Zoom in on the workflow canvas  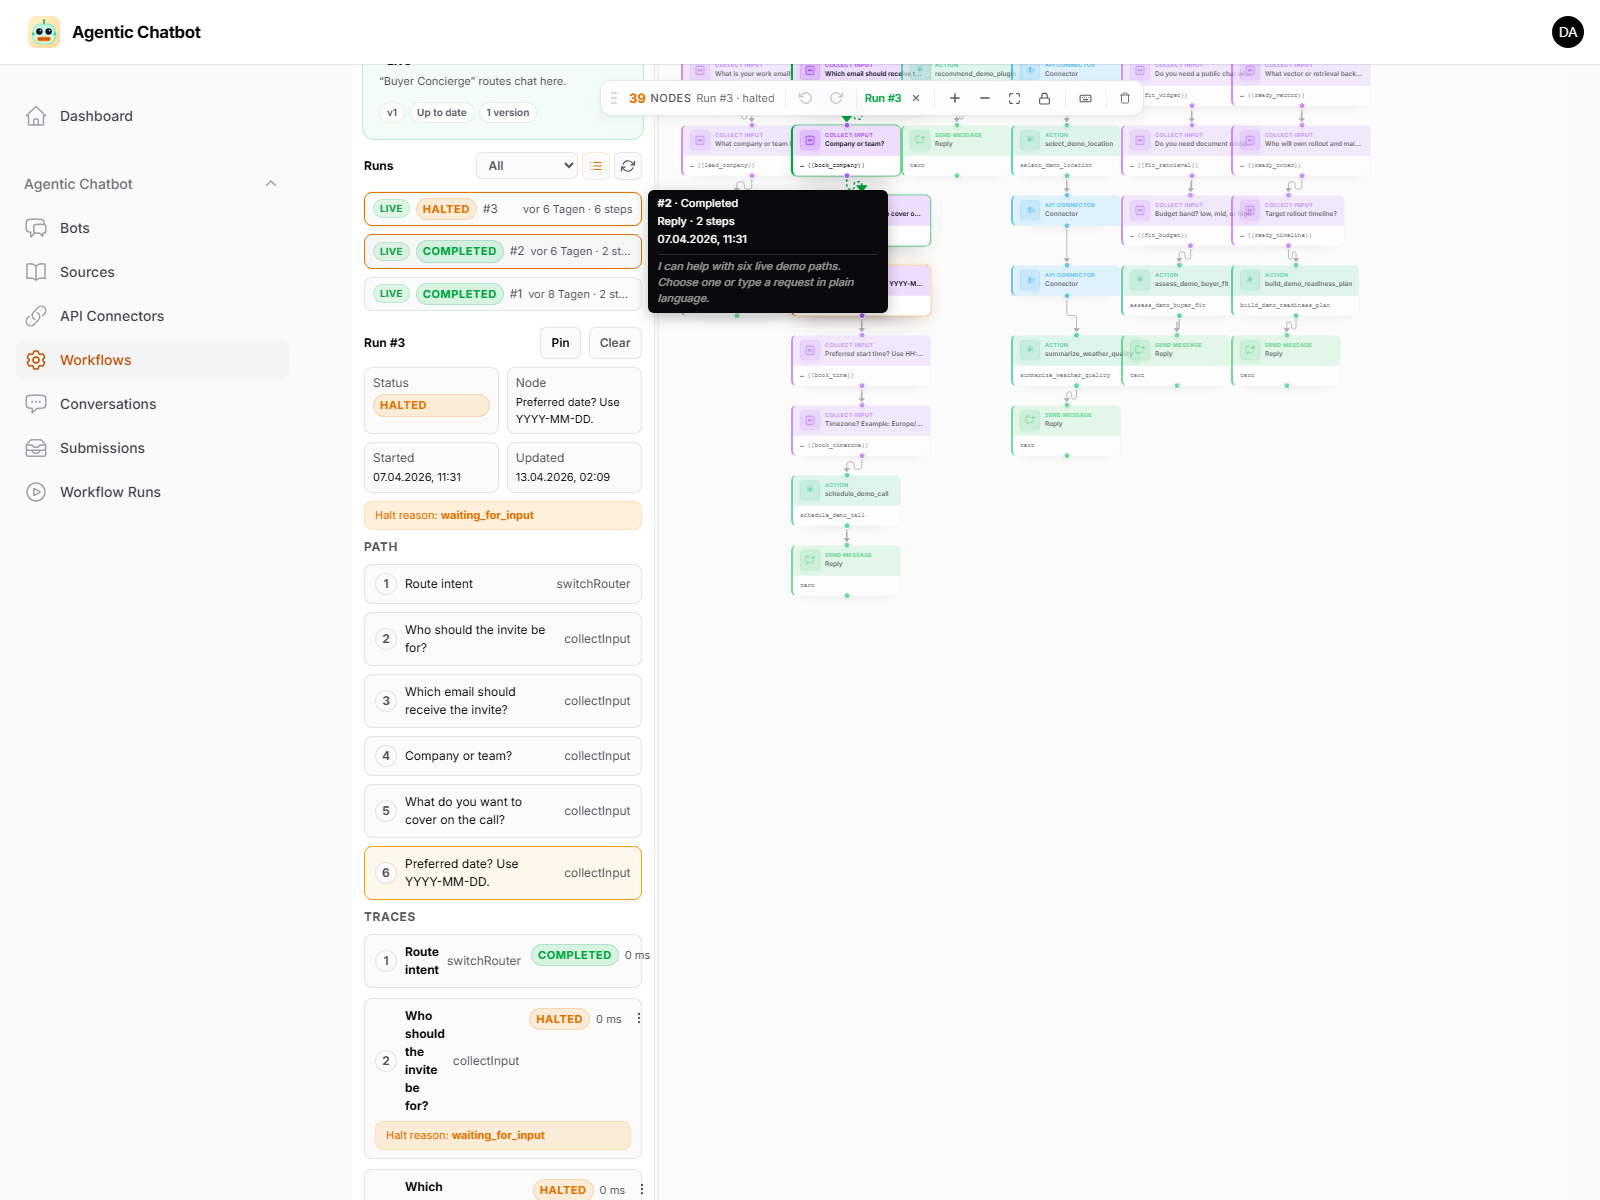955,98
